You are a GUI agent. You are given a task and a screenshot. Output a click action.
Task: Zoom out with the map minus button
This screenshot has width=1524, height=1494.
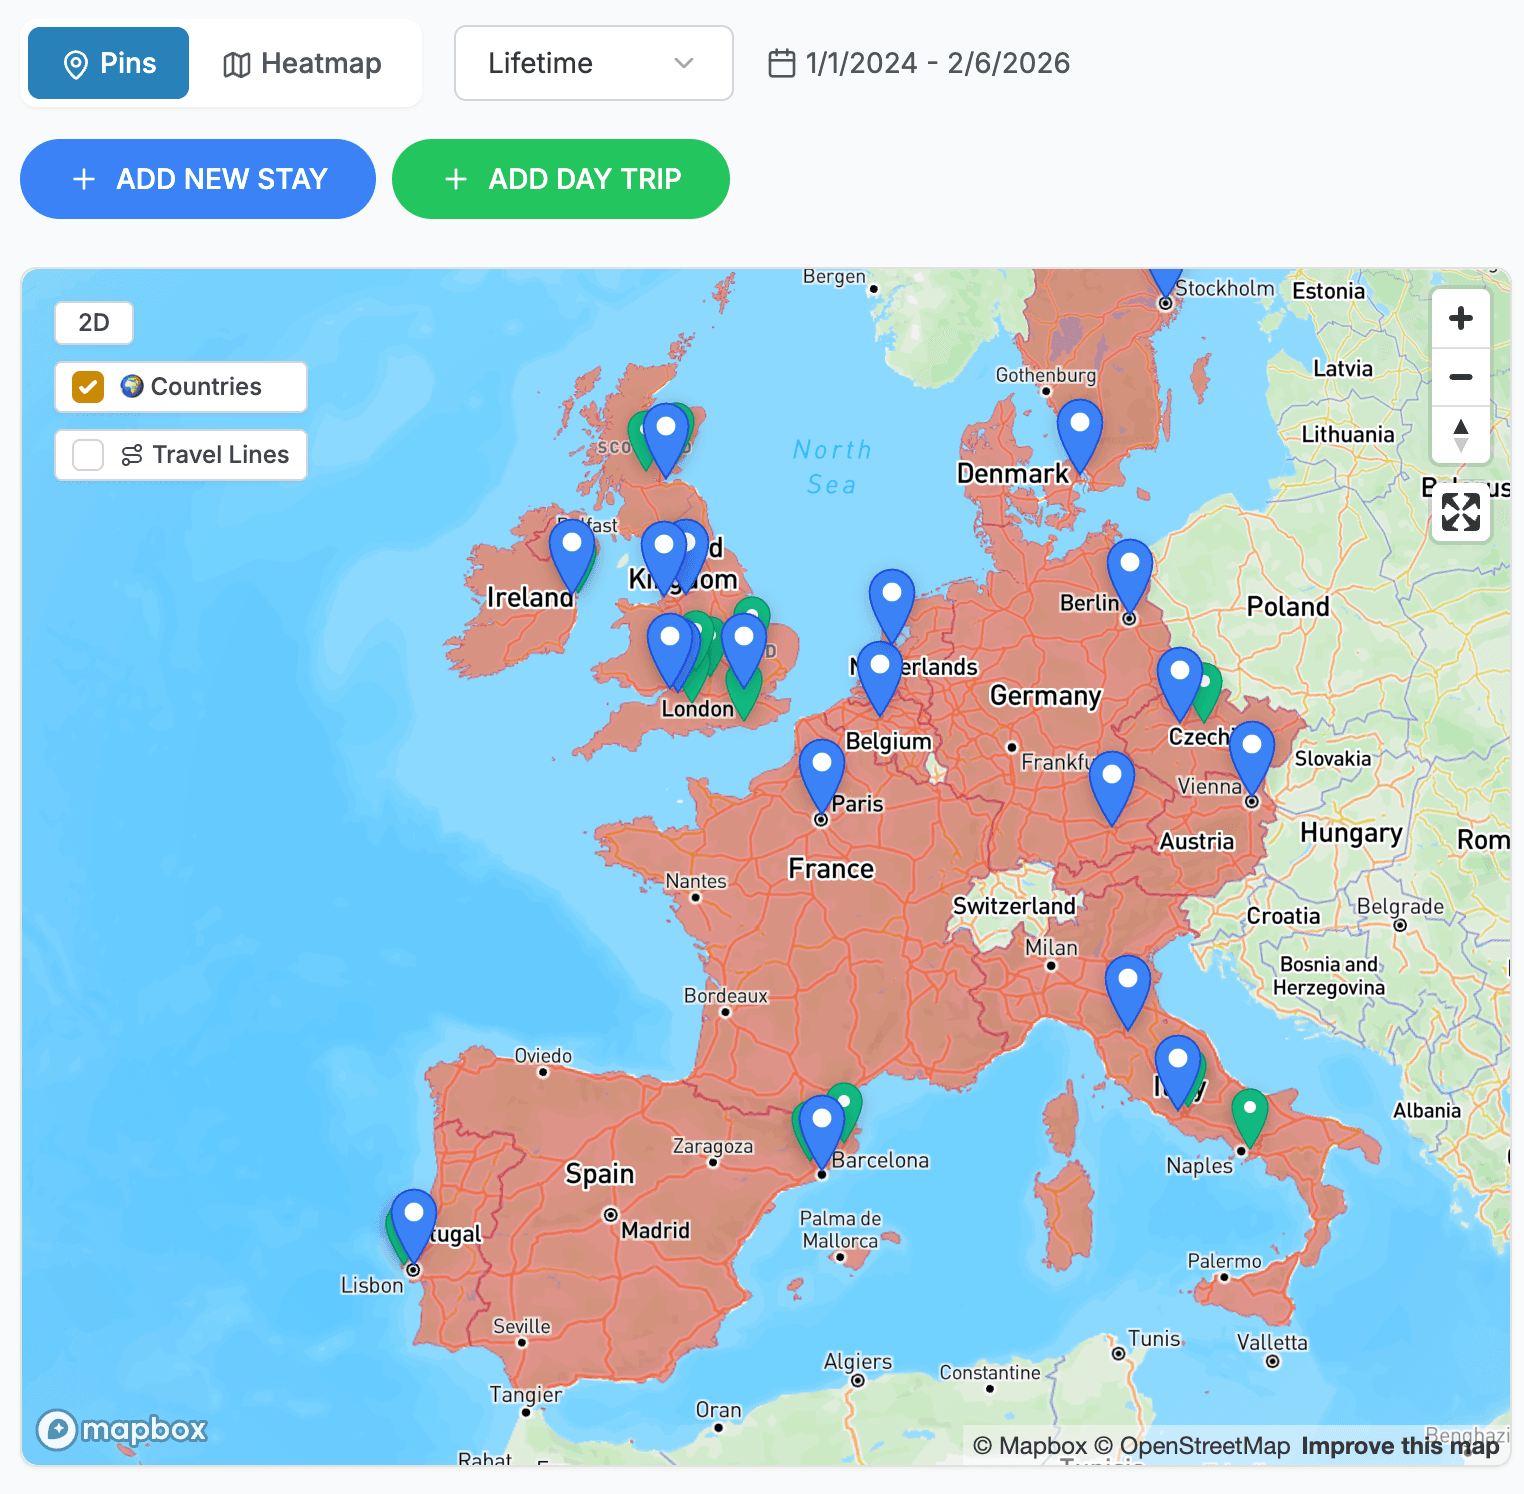click(1460, 377)
